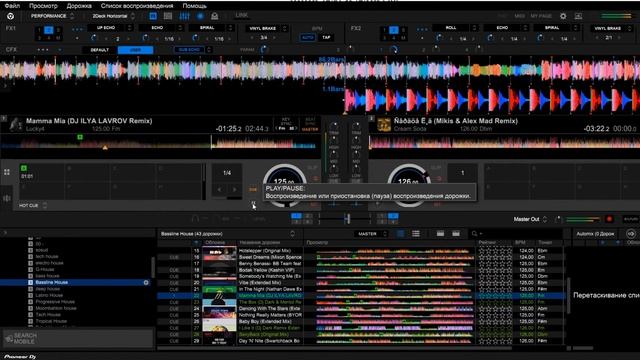Move the crossfader slider

[x=347, y=219]
